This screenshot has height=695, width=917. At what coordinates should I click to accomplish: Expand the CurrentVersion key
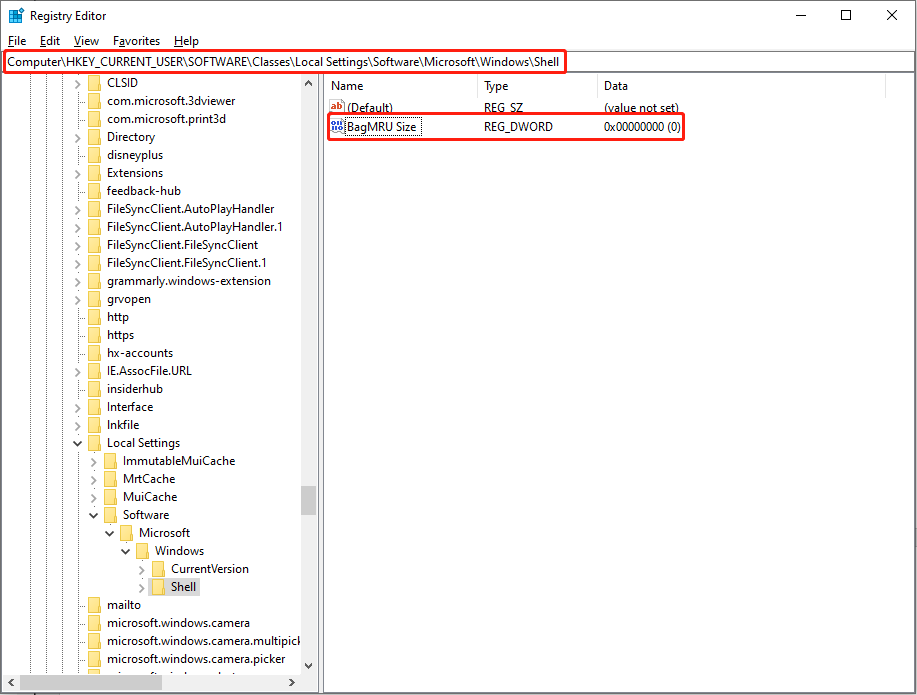(140, 569)
